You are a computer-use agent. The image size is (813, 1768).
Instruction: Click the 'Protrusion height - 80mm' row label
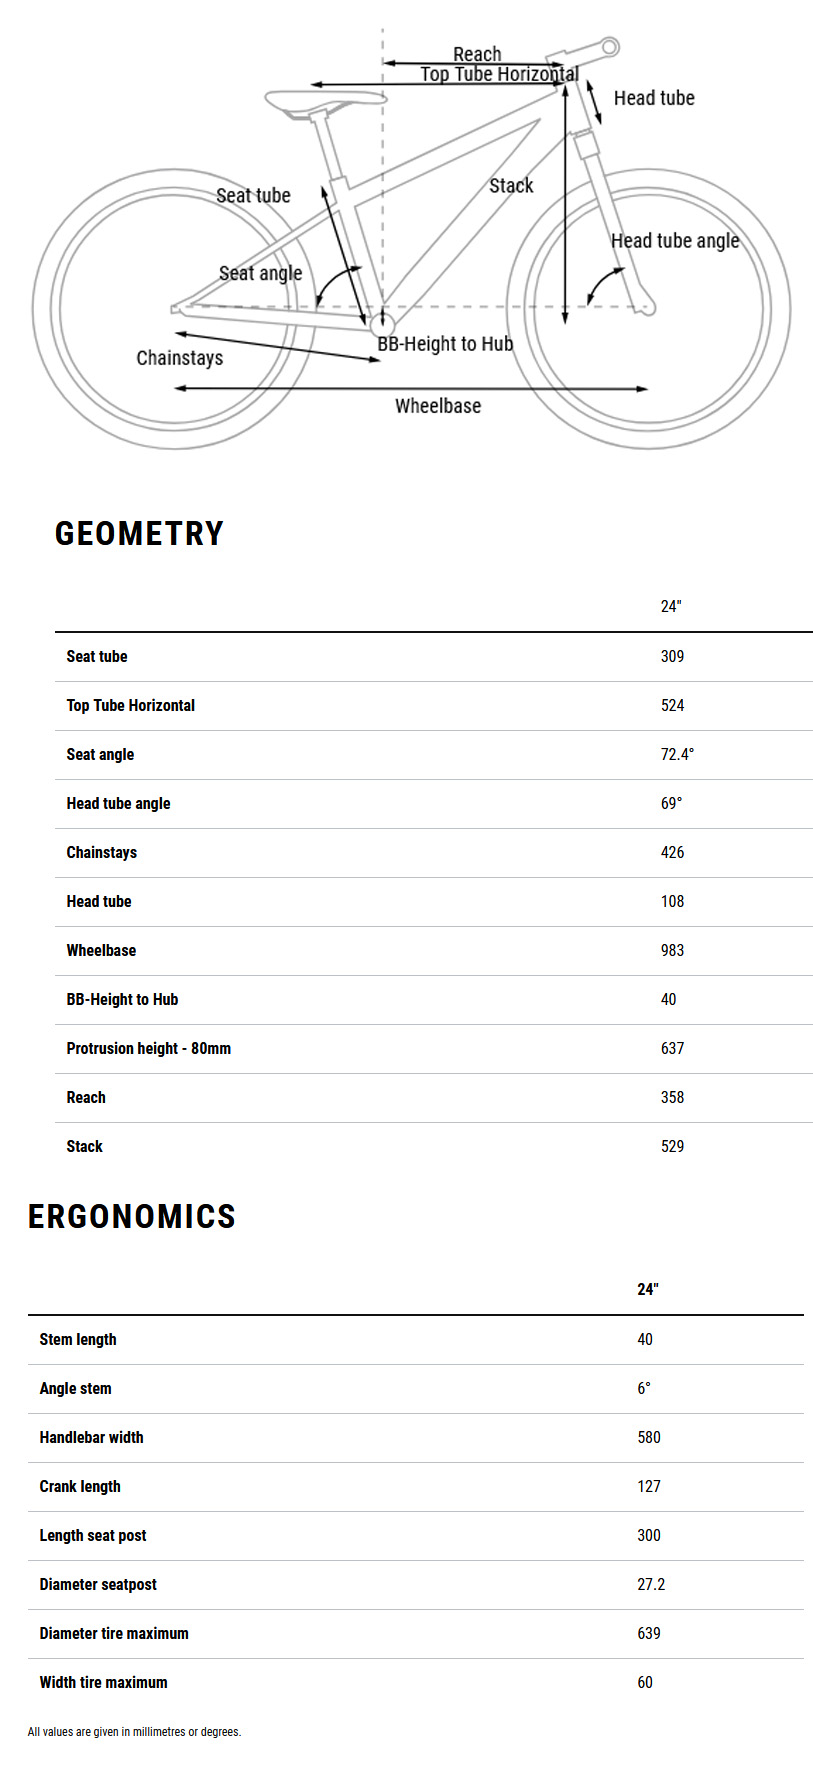pos(148,1049)
